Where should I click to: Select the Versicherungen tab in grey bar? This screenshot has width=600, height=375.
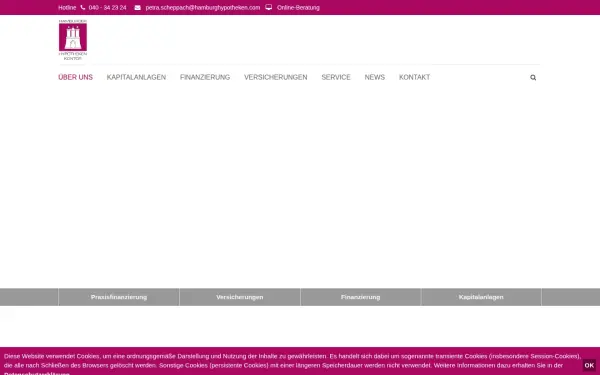tap(240, 297)
